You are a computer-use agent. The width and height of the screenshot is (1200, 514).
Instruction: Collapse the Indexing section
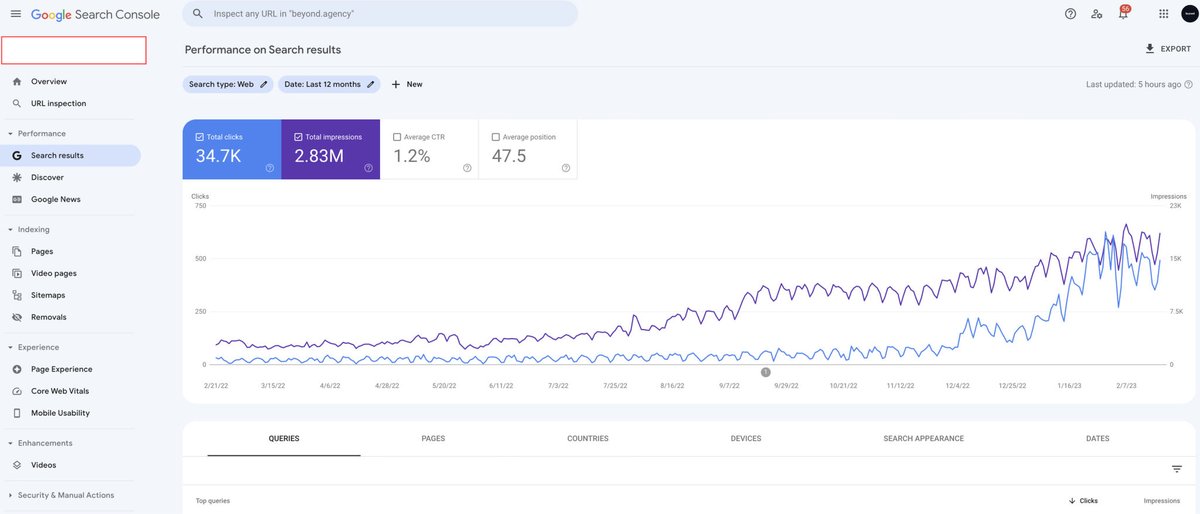(10, 229)
